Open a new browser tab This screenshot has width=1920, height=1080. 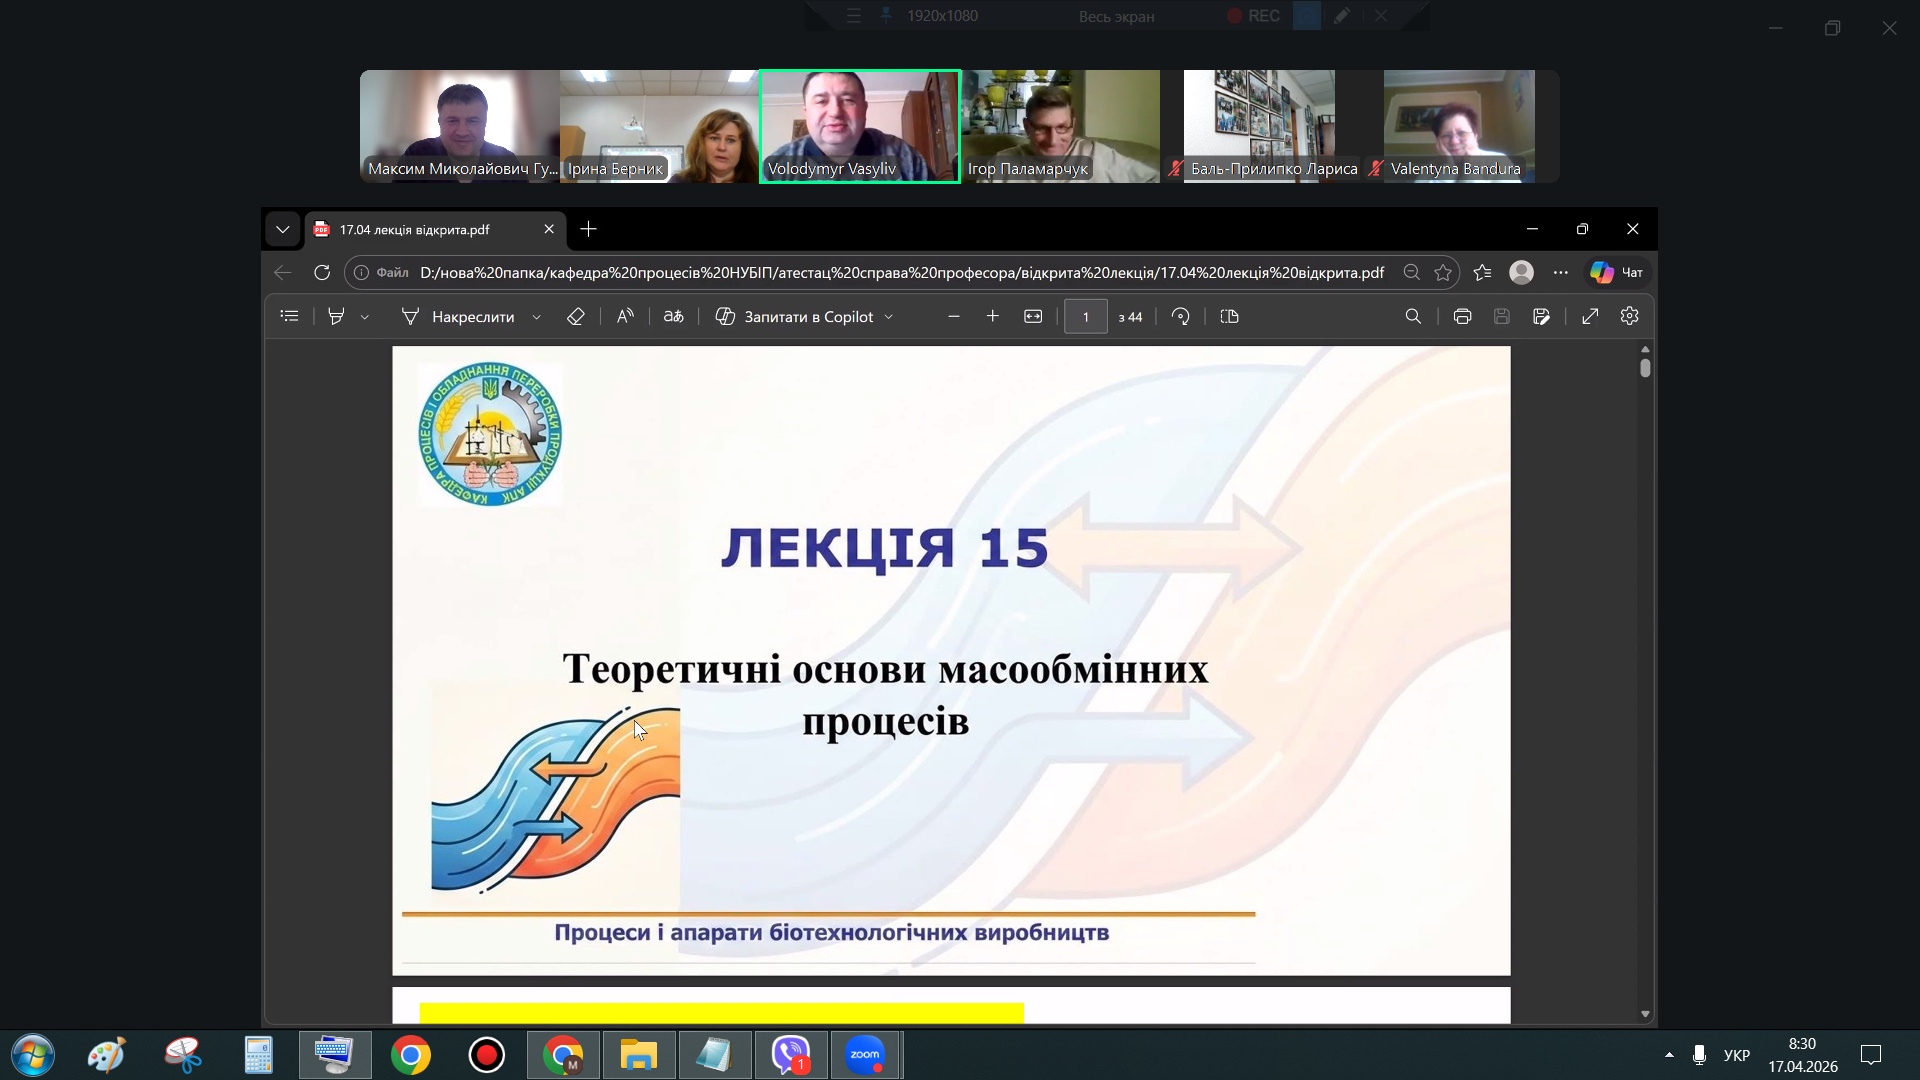pos(589,229)
